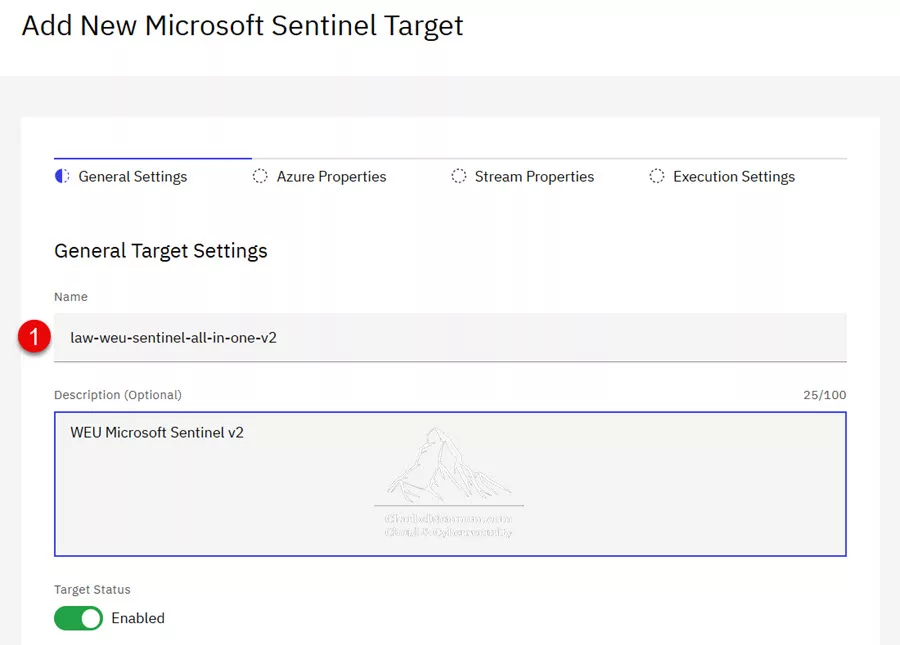
Task: Click the Add New Microsoft Sentinel Target title
Action: (242, 26)
